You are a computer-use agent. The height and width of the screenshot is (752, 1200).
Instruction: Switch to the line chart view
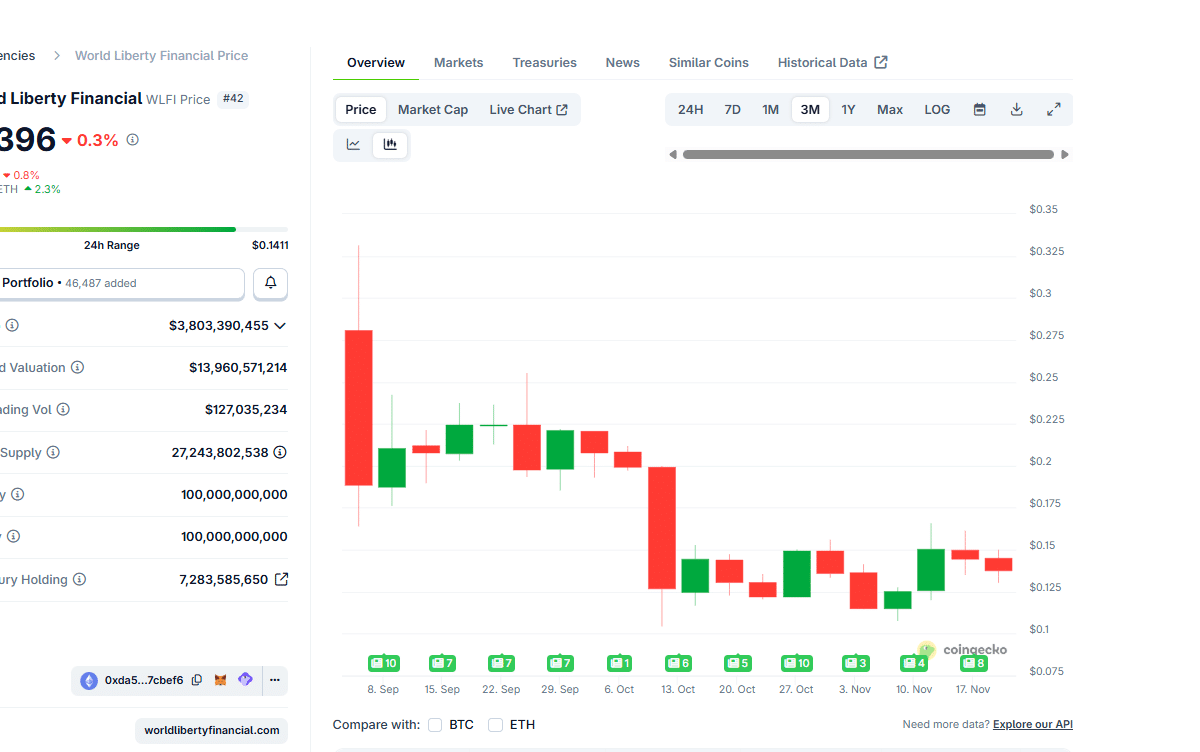(x=353, y=144)
